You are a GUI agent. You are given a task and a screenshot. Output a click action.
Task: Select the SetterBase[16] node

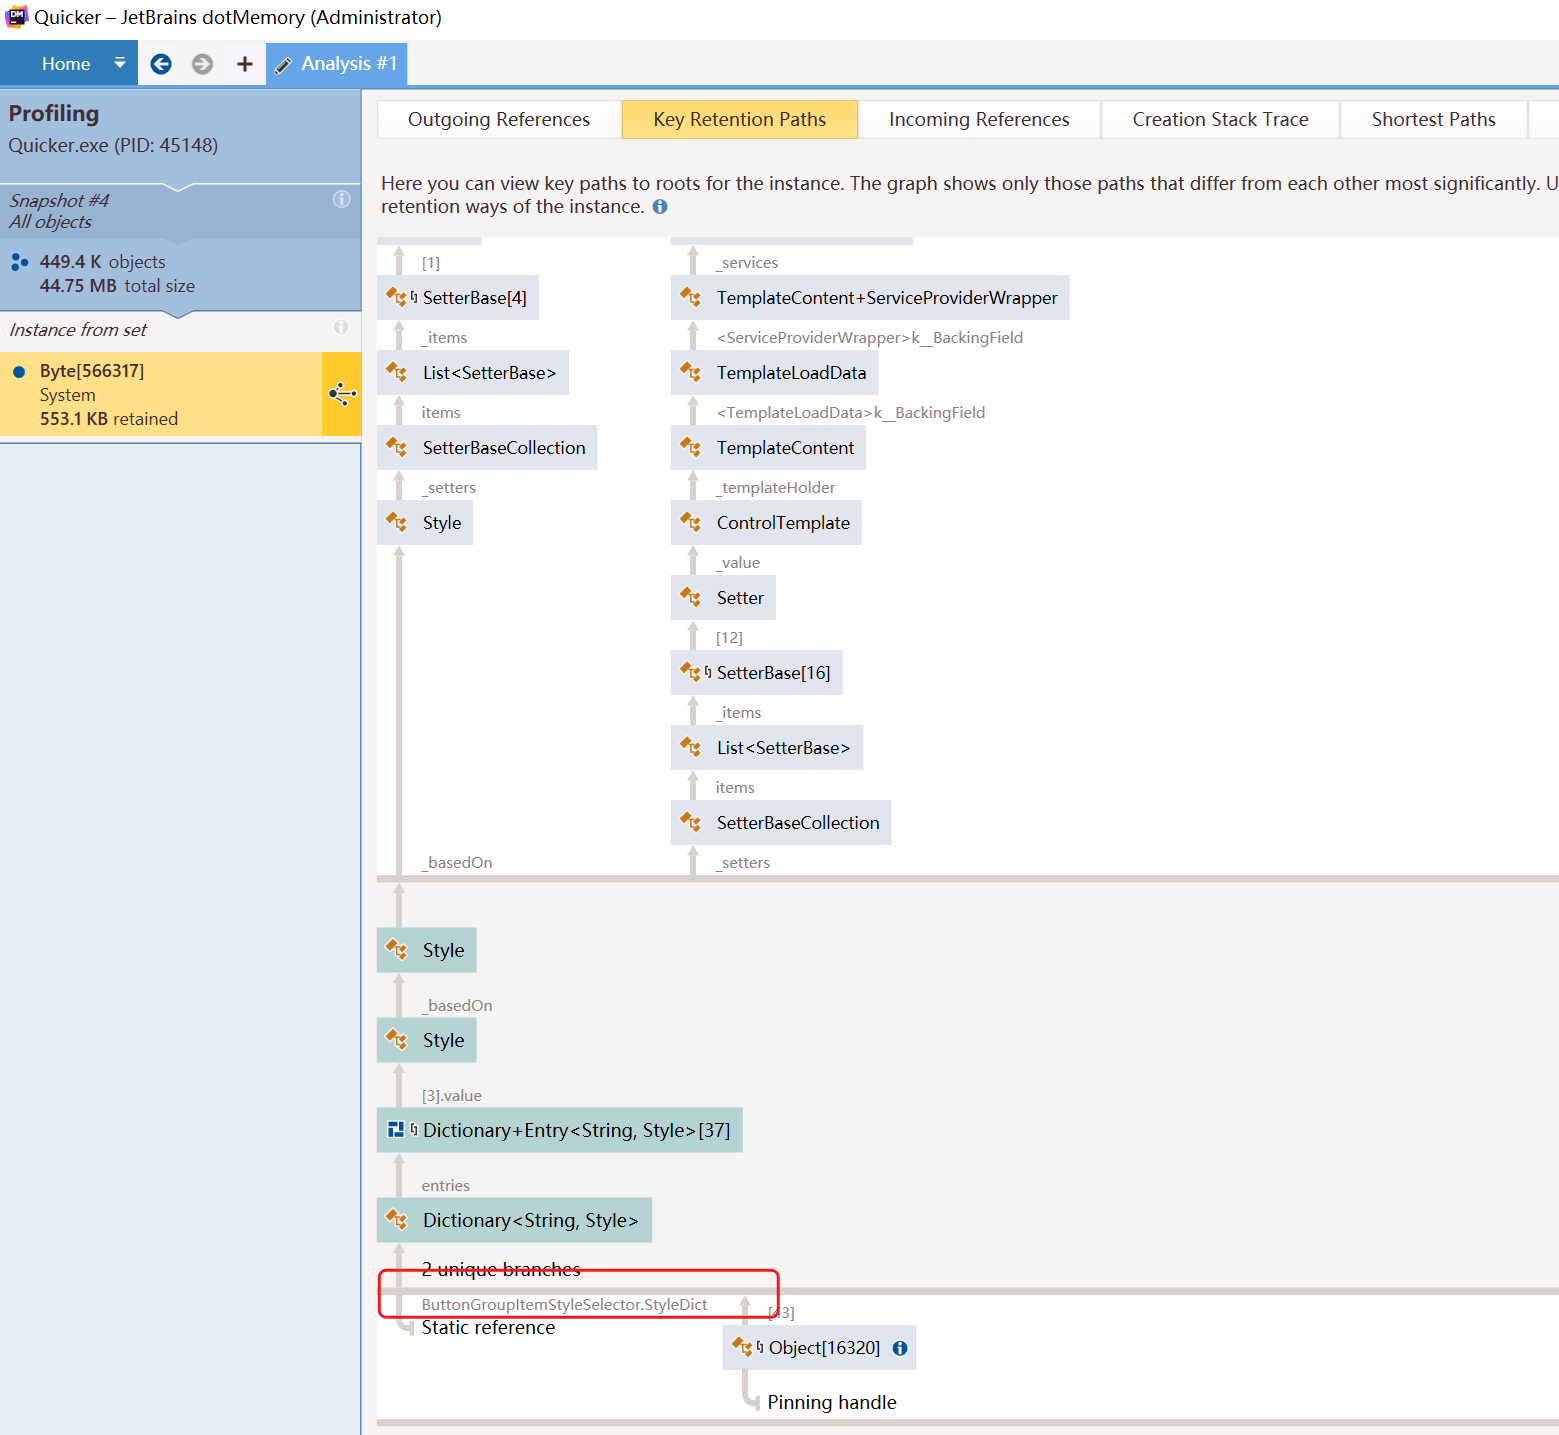(756, 673)
